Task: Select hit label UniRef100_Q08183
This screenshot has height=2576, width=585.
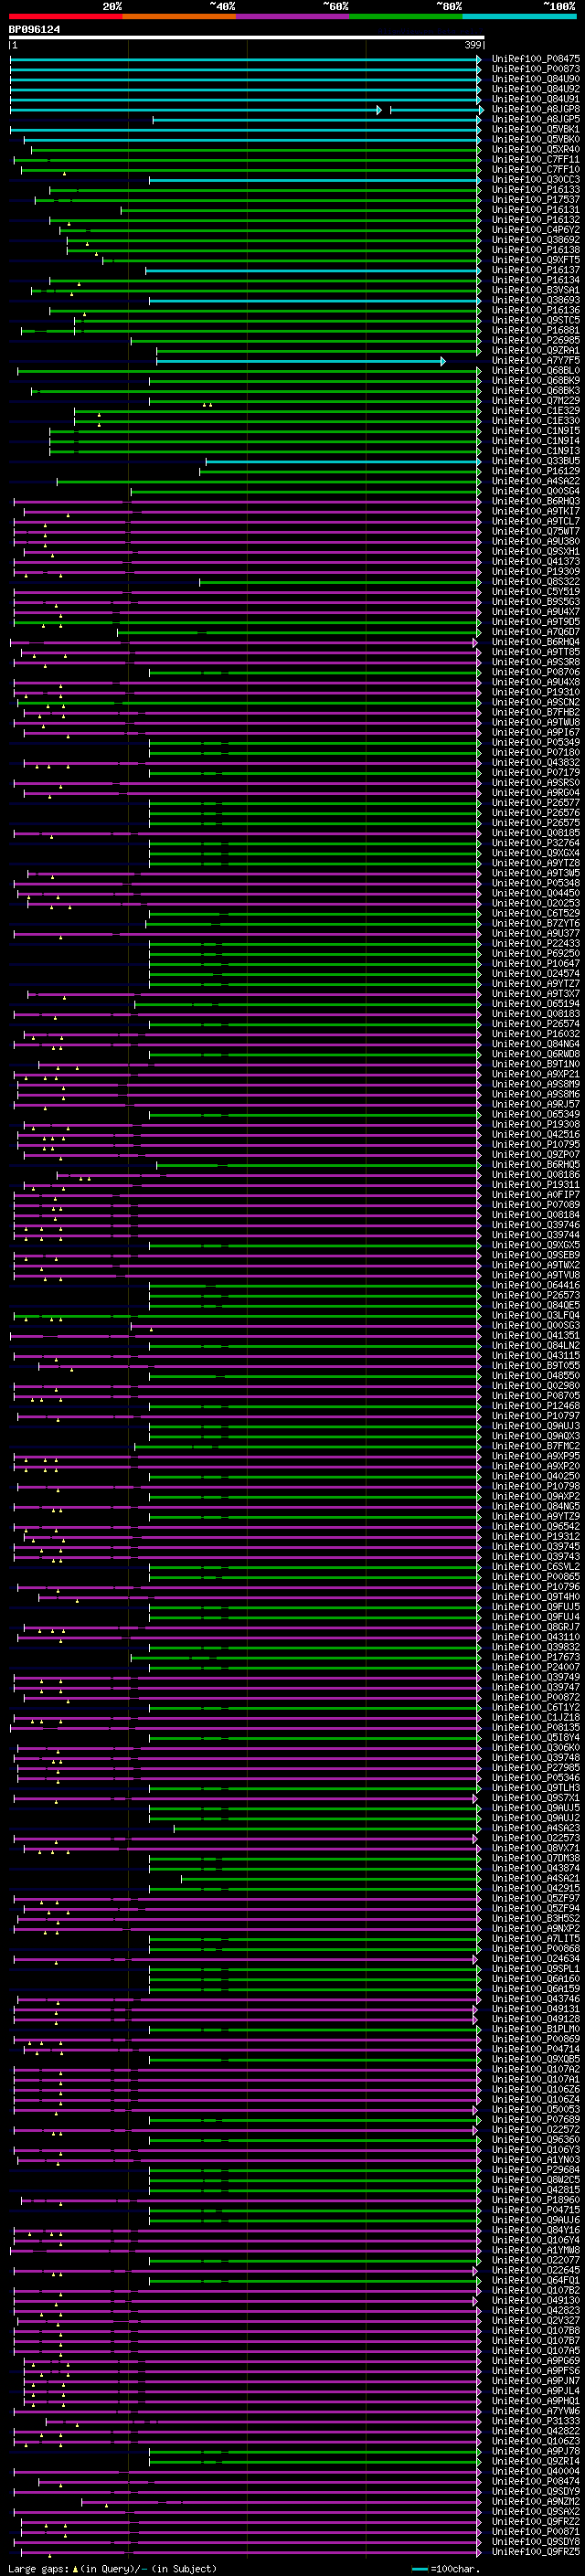Action: (535, 1014)
